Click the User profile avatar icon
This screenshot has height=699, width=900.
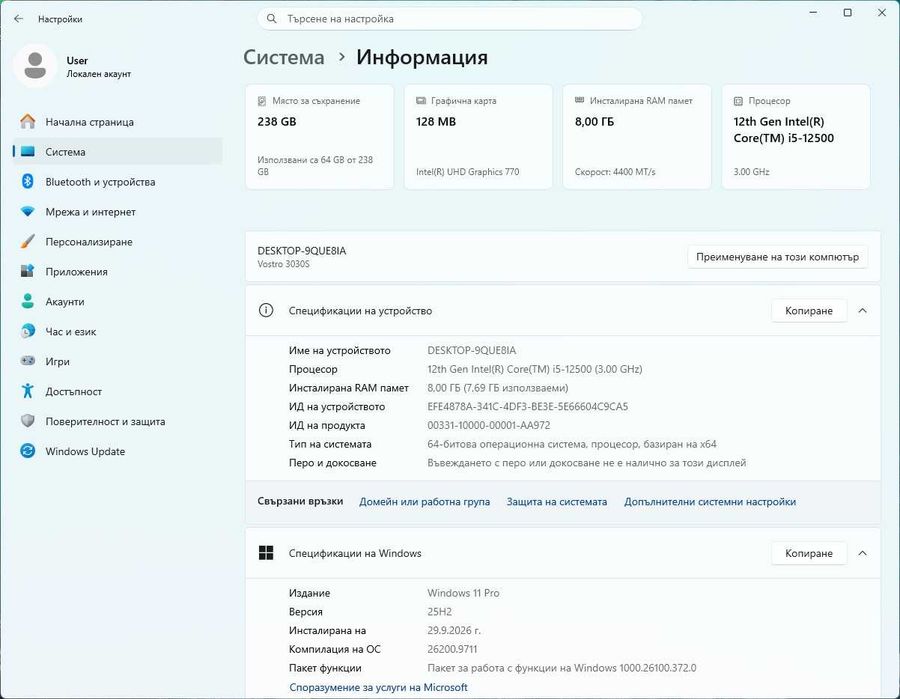click(35, 66)
